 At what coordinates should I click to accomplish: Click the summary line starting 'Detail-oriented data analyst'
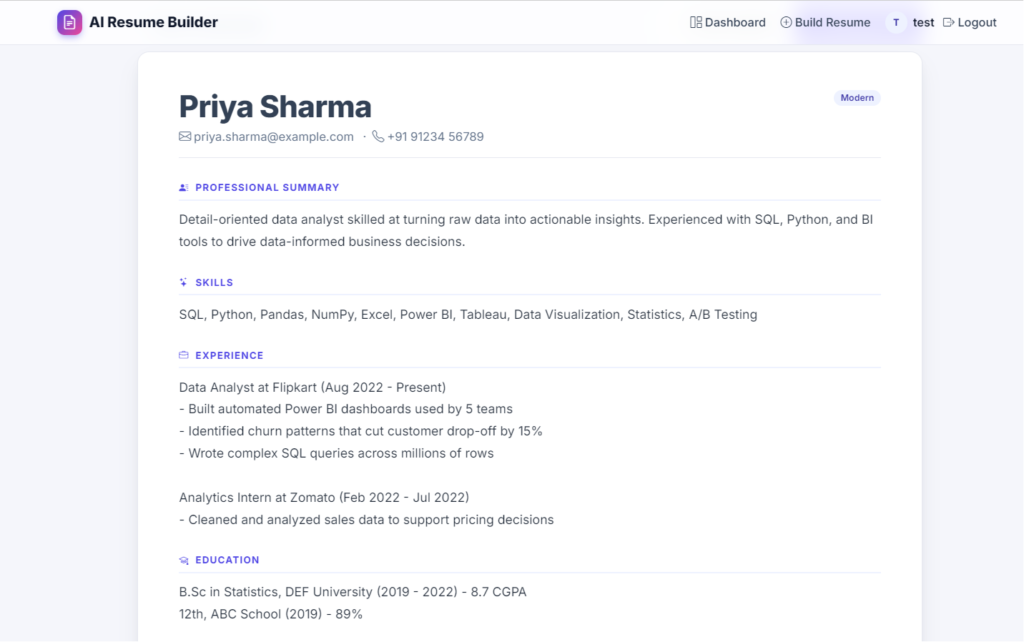[x=526, y=219]
